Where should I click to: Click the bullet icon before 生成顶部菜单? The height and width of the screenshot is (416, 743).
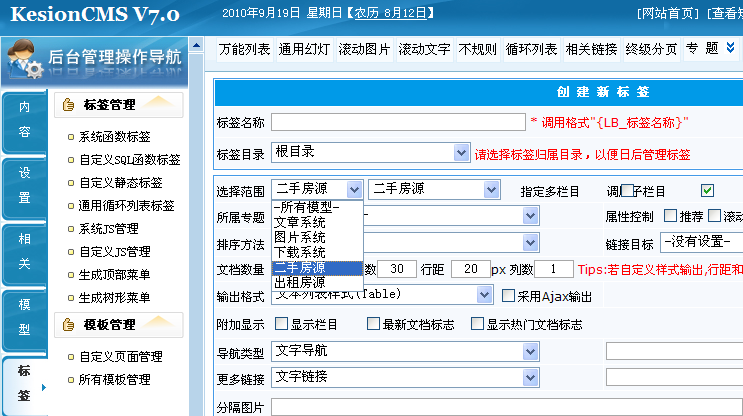(x=69, y=275)
